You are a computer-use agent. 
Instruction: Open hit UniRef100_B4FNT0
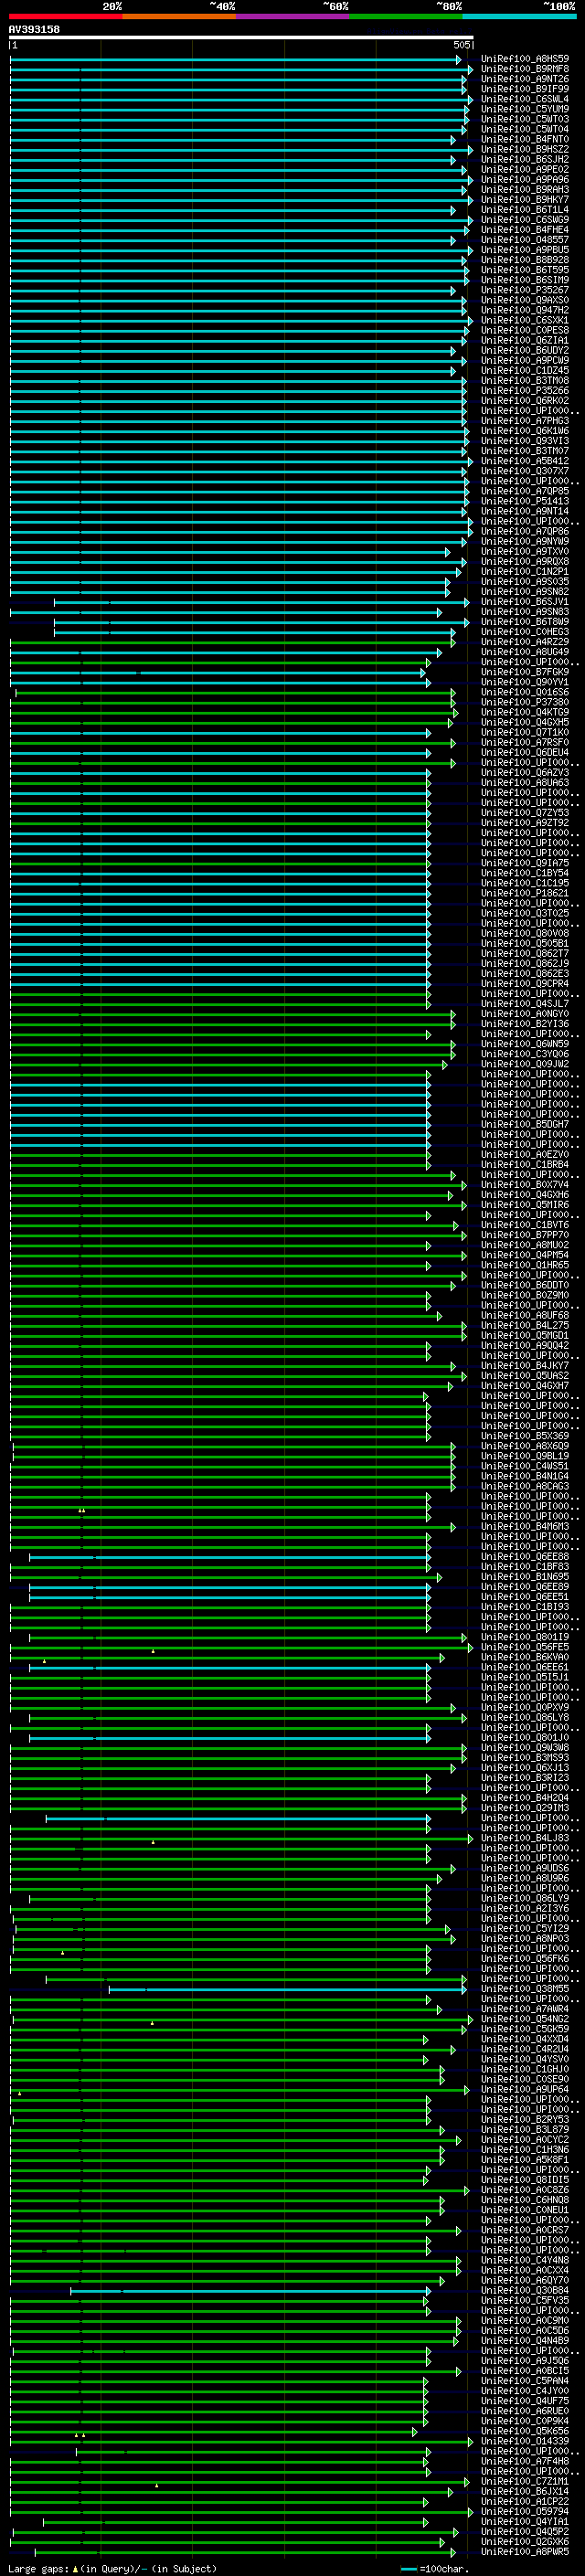pyautogui.click(x=525, y=139)
